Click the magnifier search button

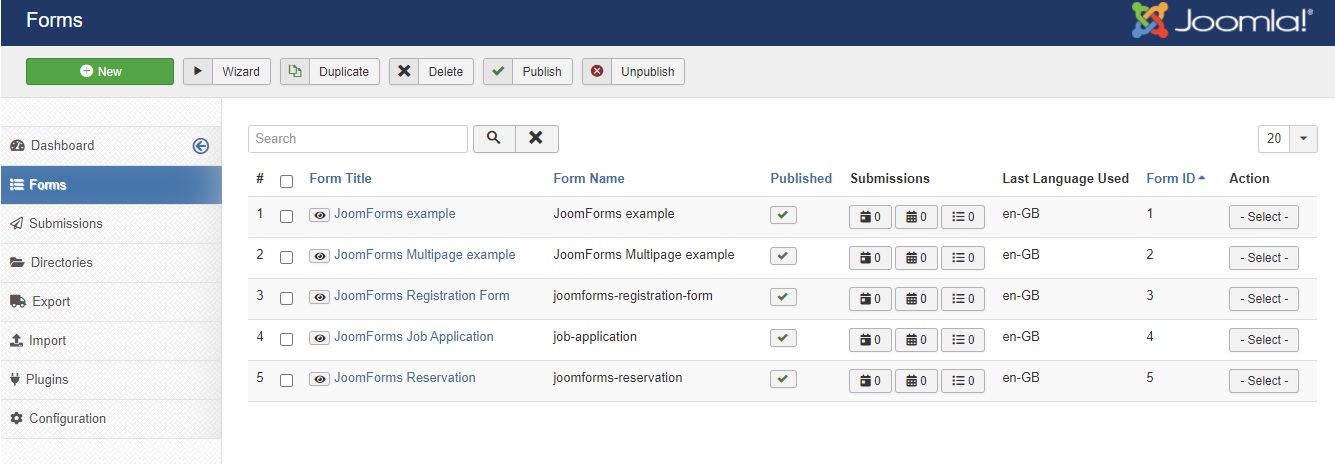click(493, 139)
